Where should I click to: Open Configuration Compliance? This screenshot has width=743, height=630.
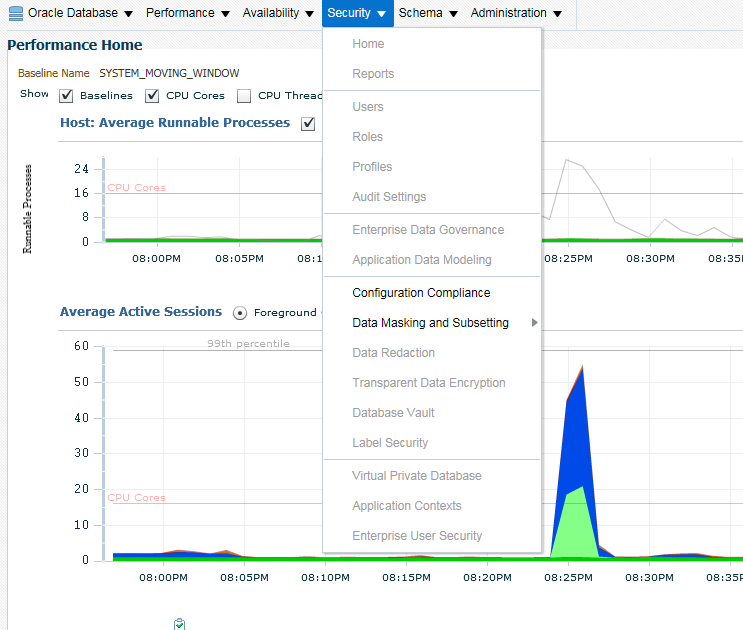[x=421, y=293]
